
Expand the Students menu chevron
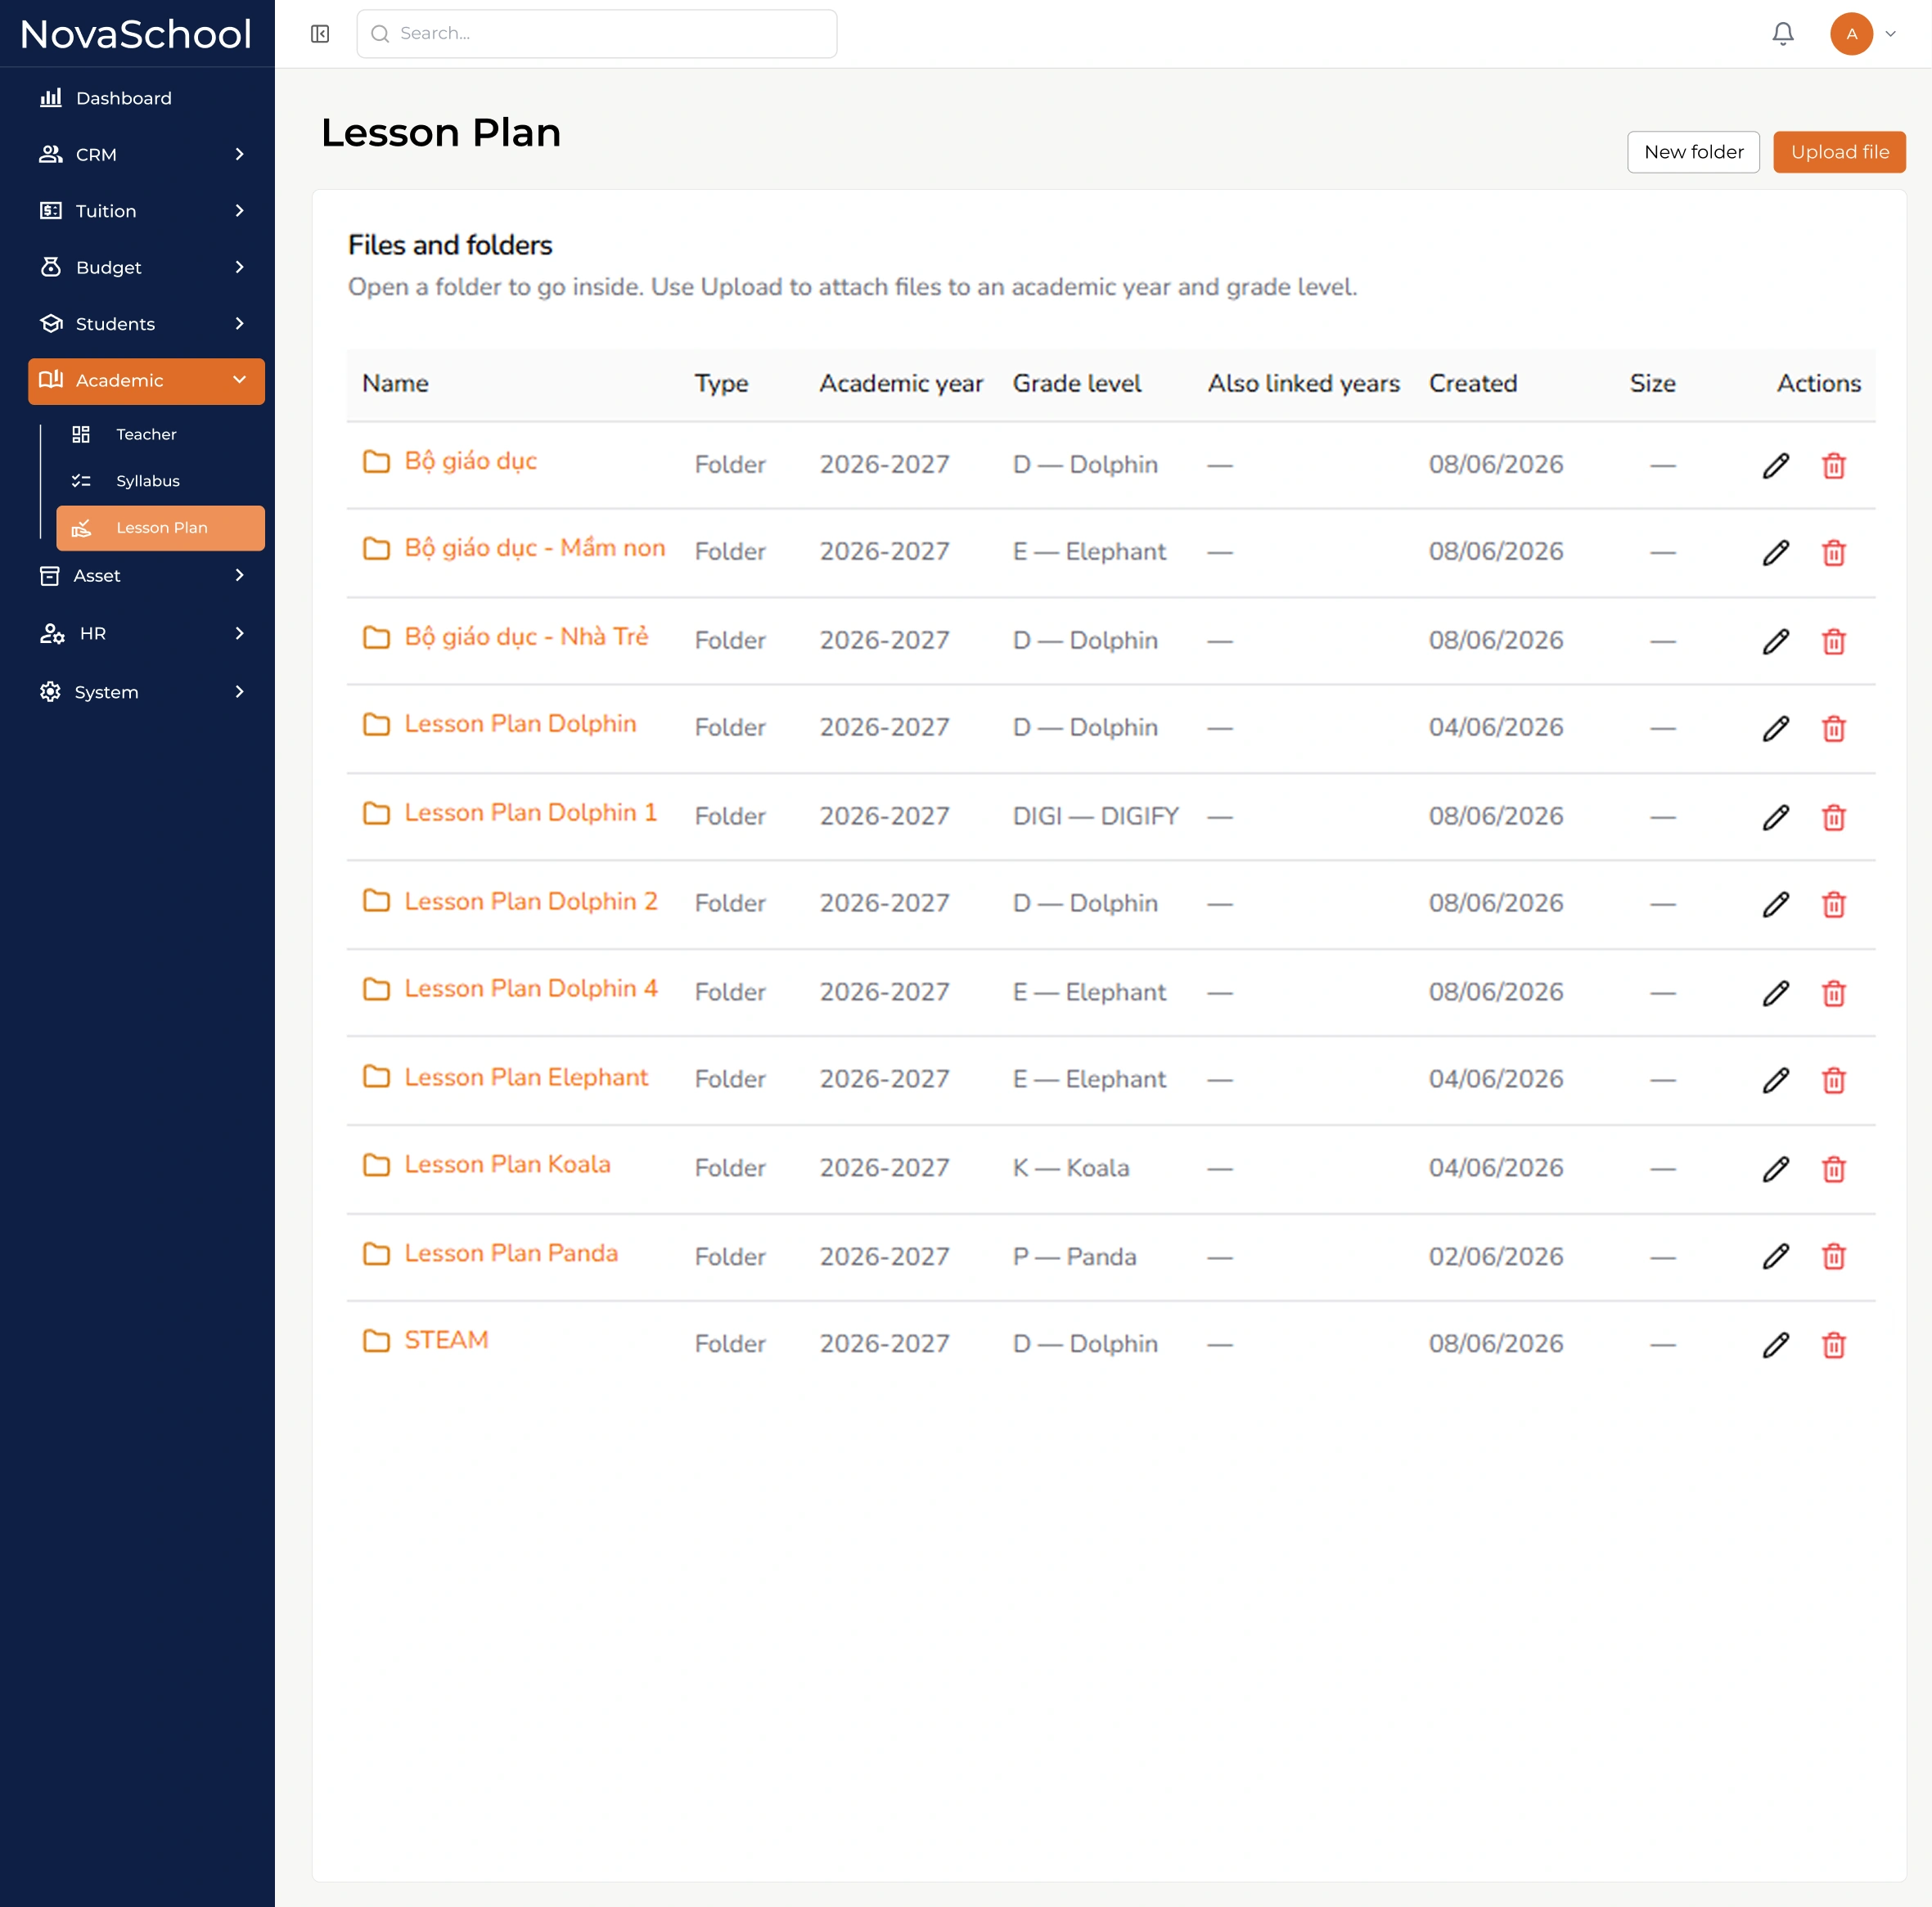239,324
